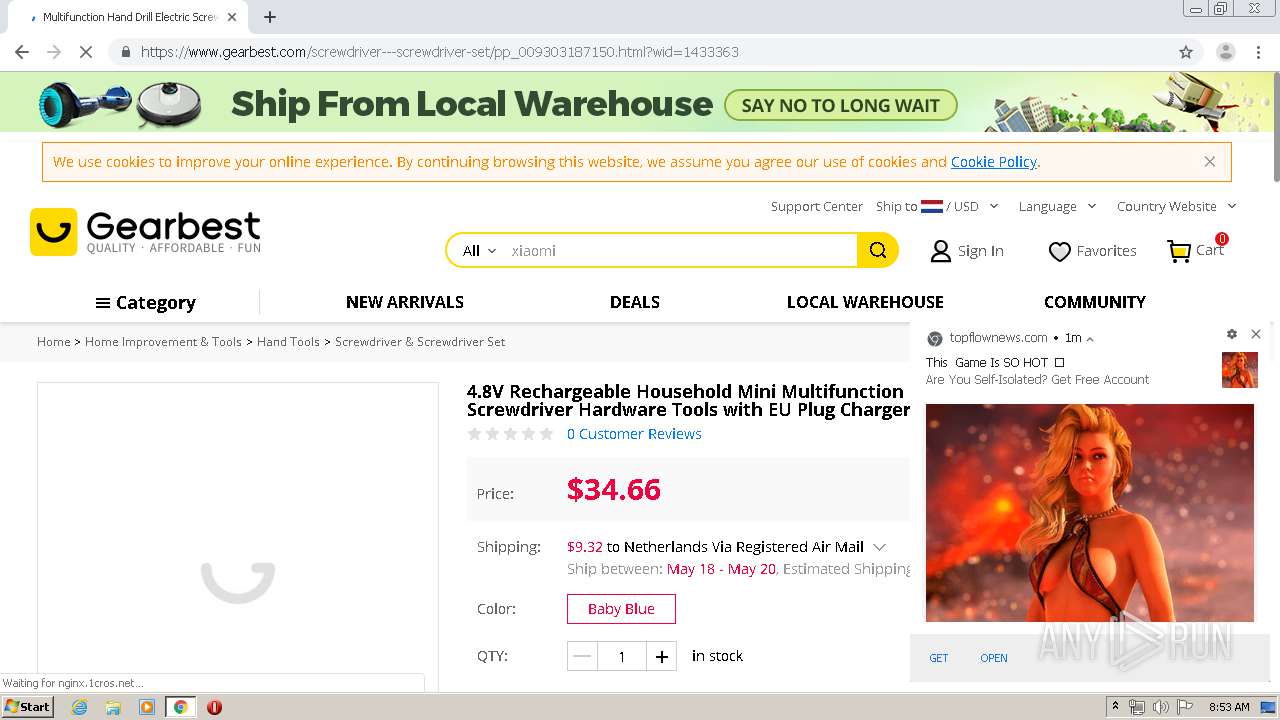The width and height of the screenshot is (1280, 720).
Task: Open the Cookie Policy link
Action: [994, 162]
